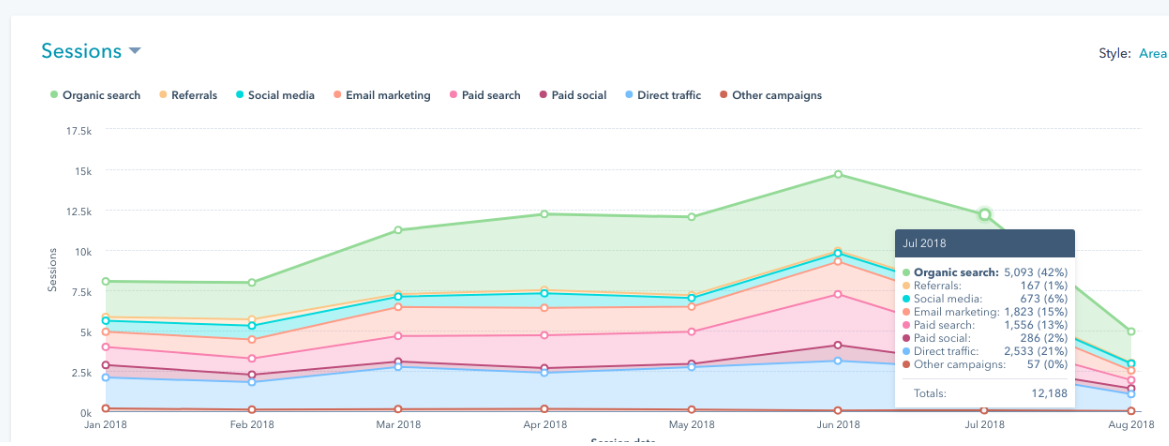Select Paid social data point for Jun 2018
Screen dimensions: 1169x446
tap(838, 345)
